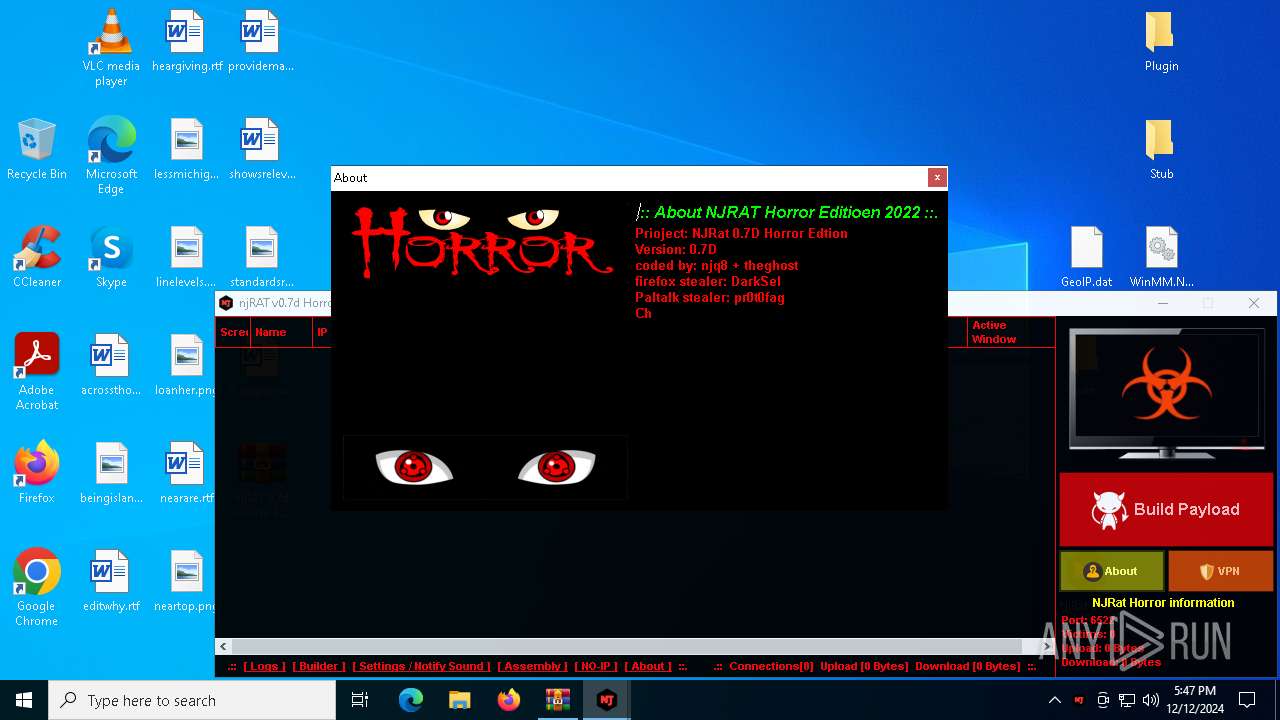The width and height of the screenshot is (1280, 720).
Task: Click NJRat Horror information label
Action: point(1163,602)
